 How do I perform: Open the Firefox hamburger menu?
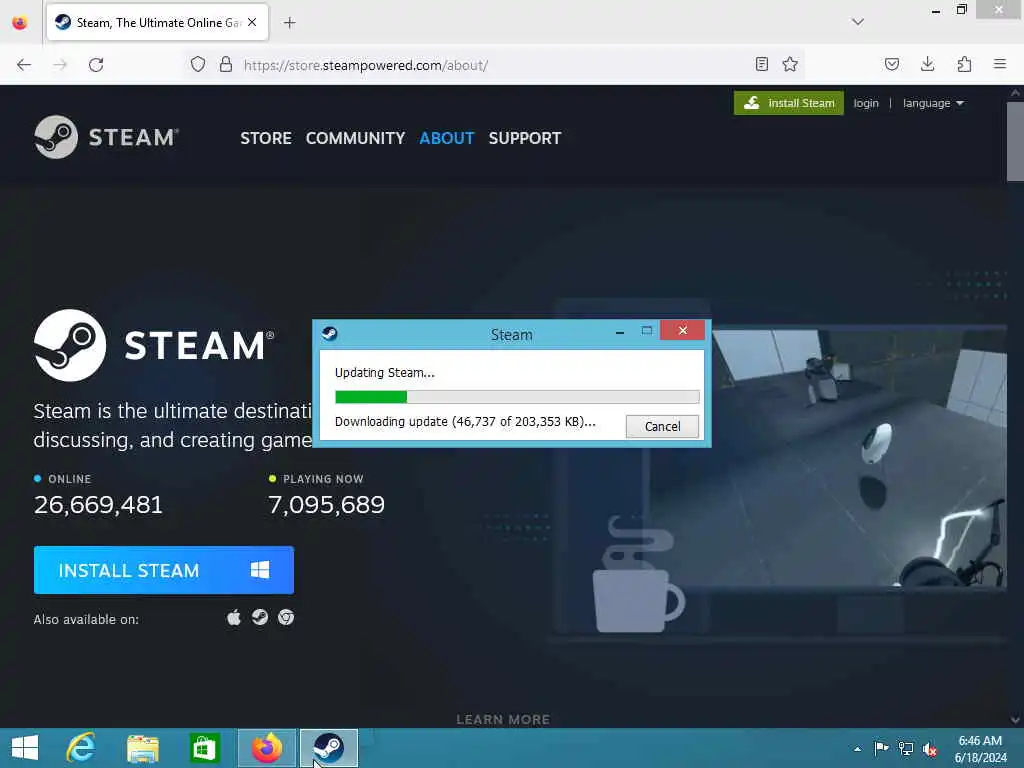[x=1000, y=65]
